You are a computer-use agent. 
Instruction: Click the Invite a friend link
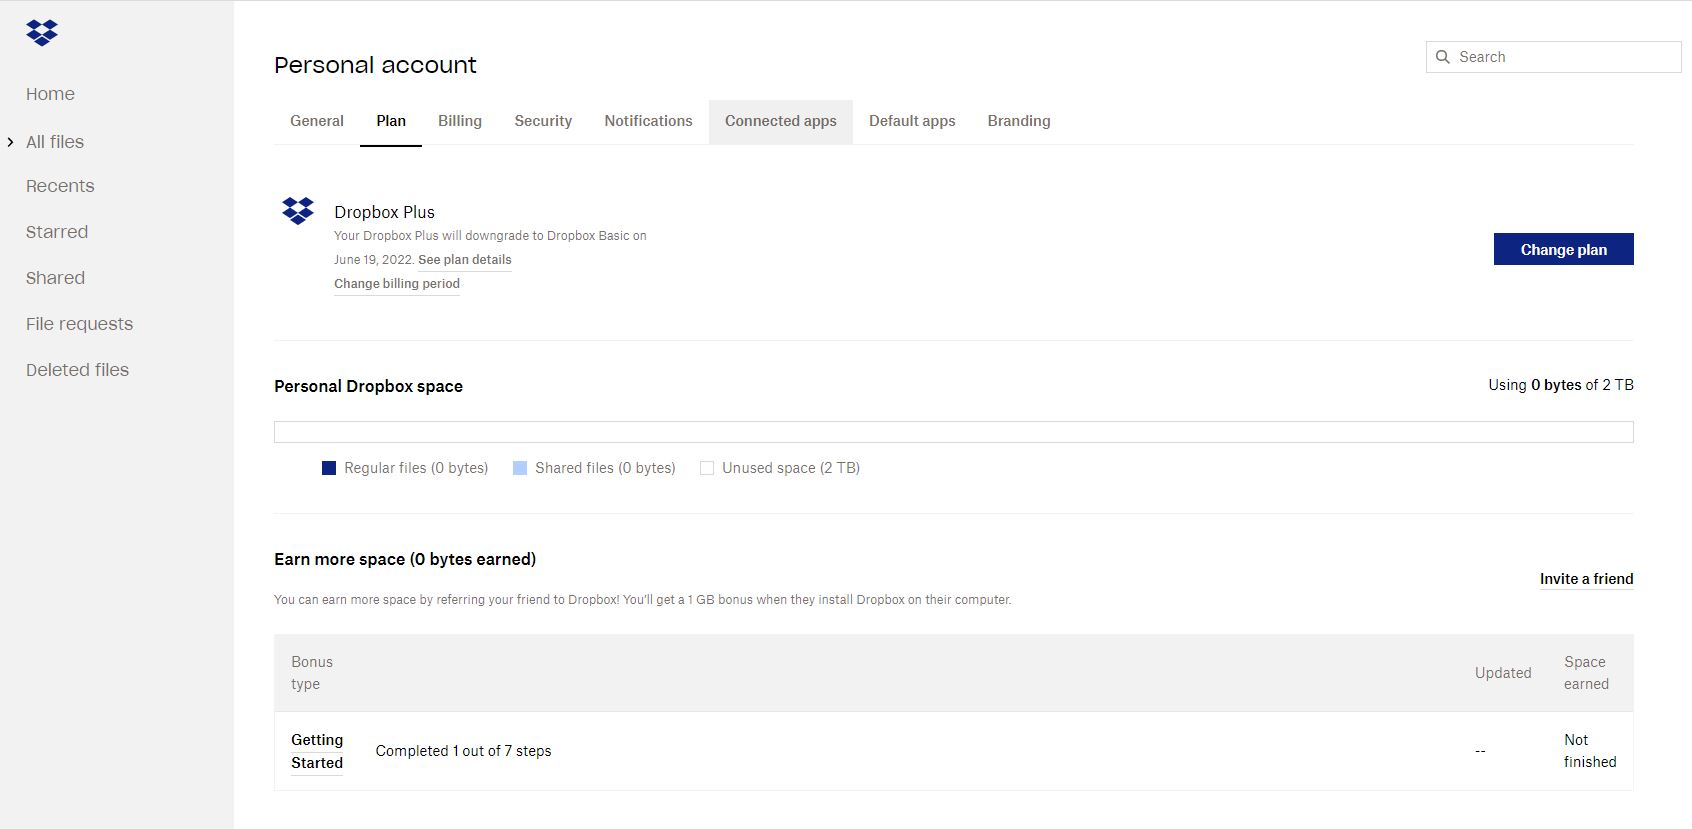pos(1587,579)
